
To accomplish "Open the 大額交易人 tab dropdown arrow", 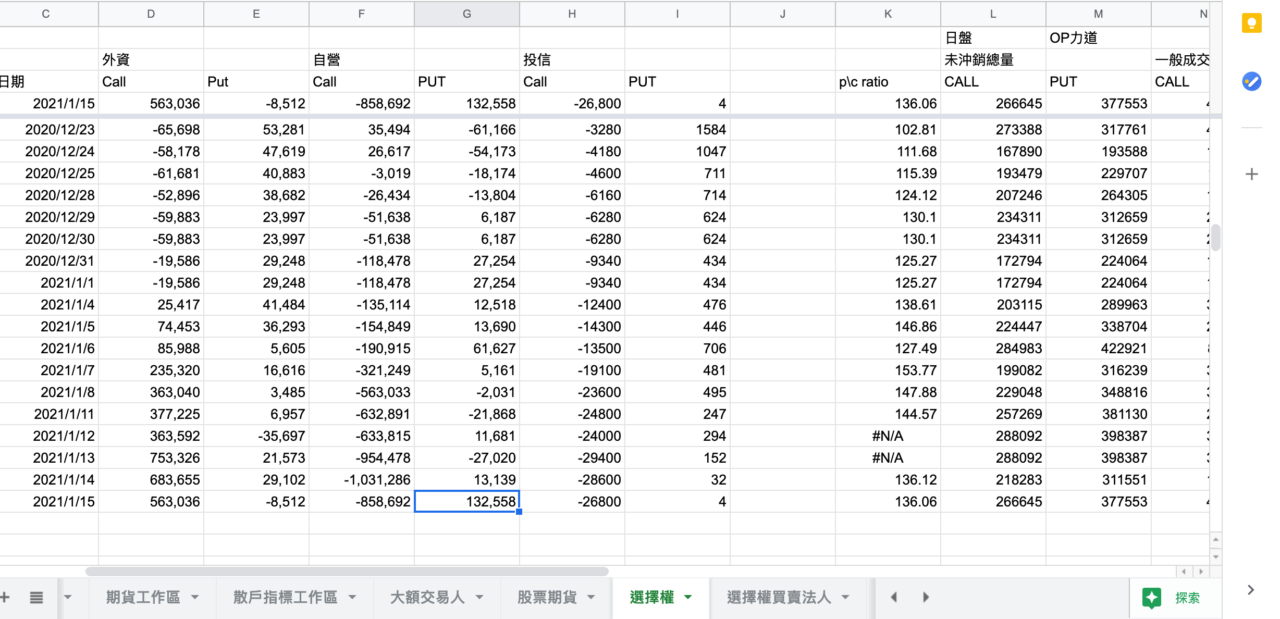I will click(479, 598).
